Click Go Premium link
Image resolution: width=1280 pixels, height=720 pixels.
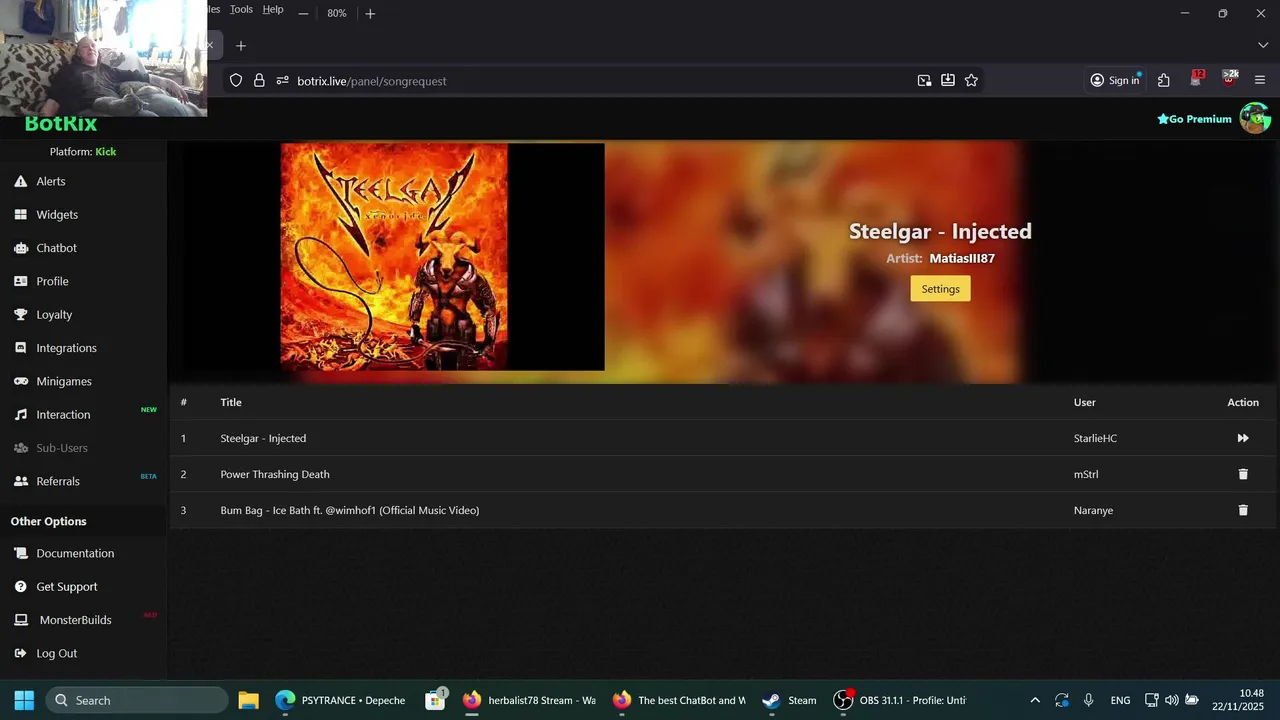(1194, 119)
